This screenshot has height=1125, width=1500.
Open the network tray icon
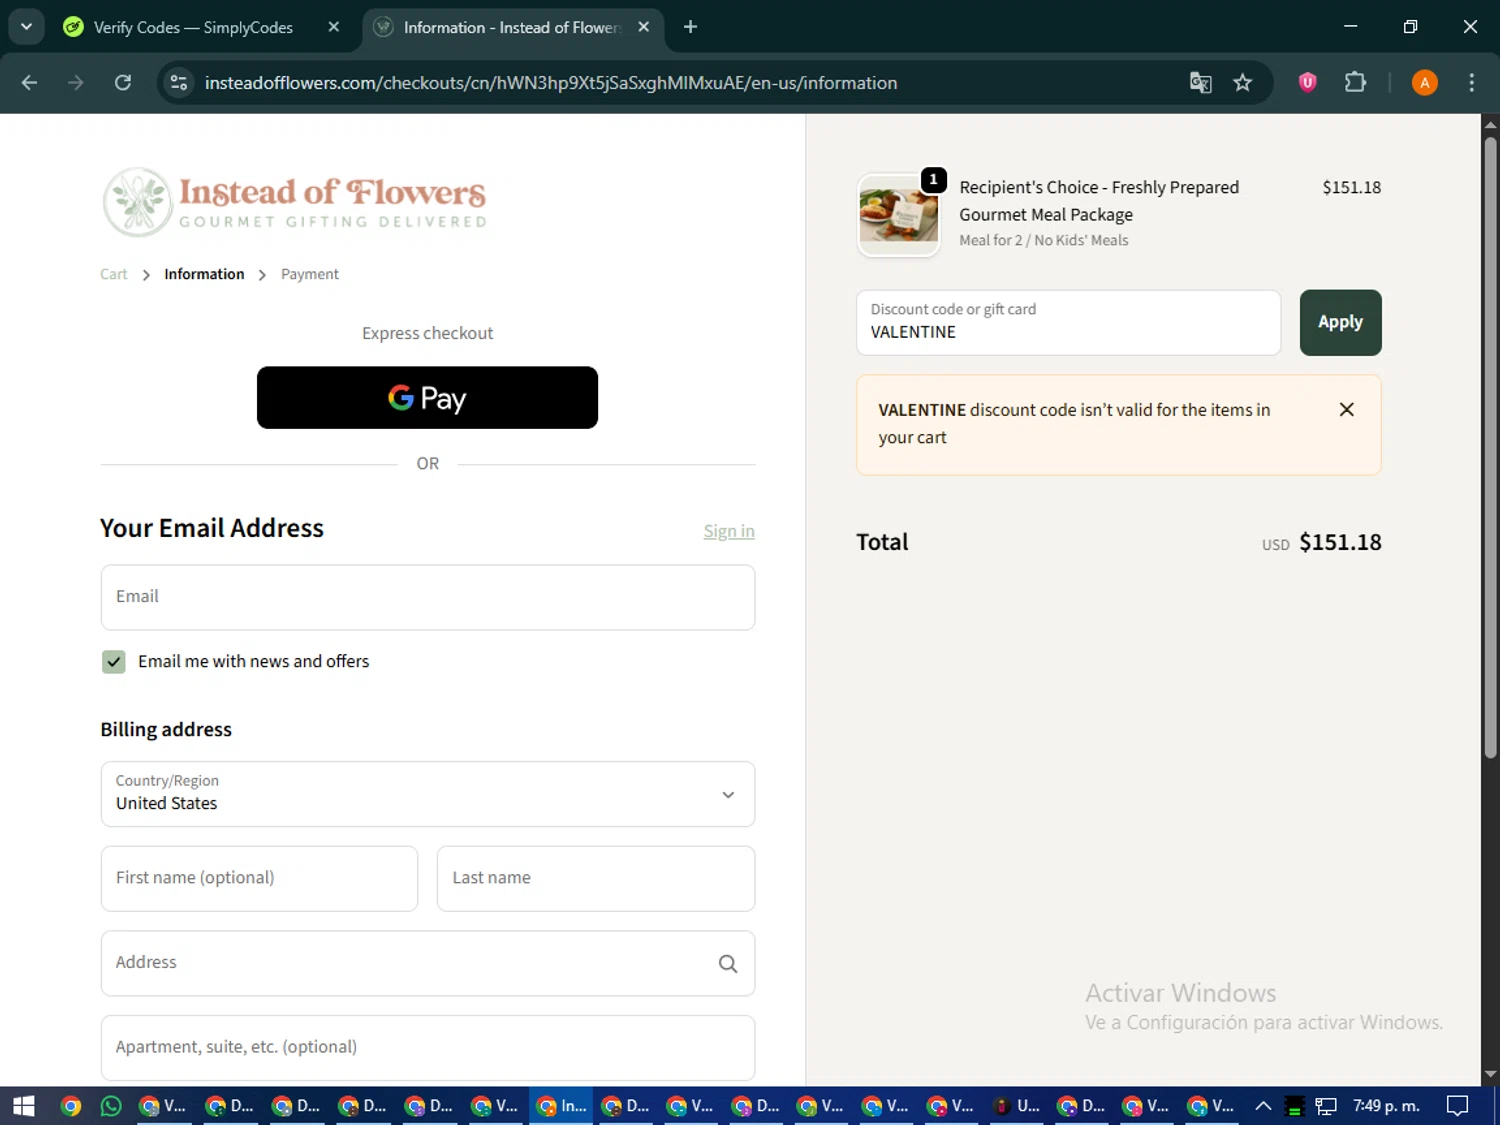tap(1326, 1106)
